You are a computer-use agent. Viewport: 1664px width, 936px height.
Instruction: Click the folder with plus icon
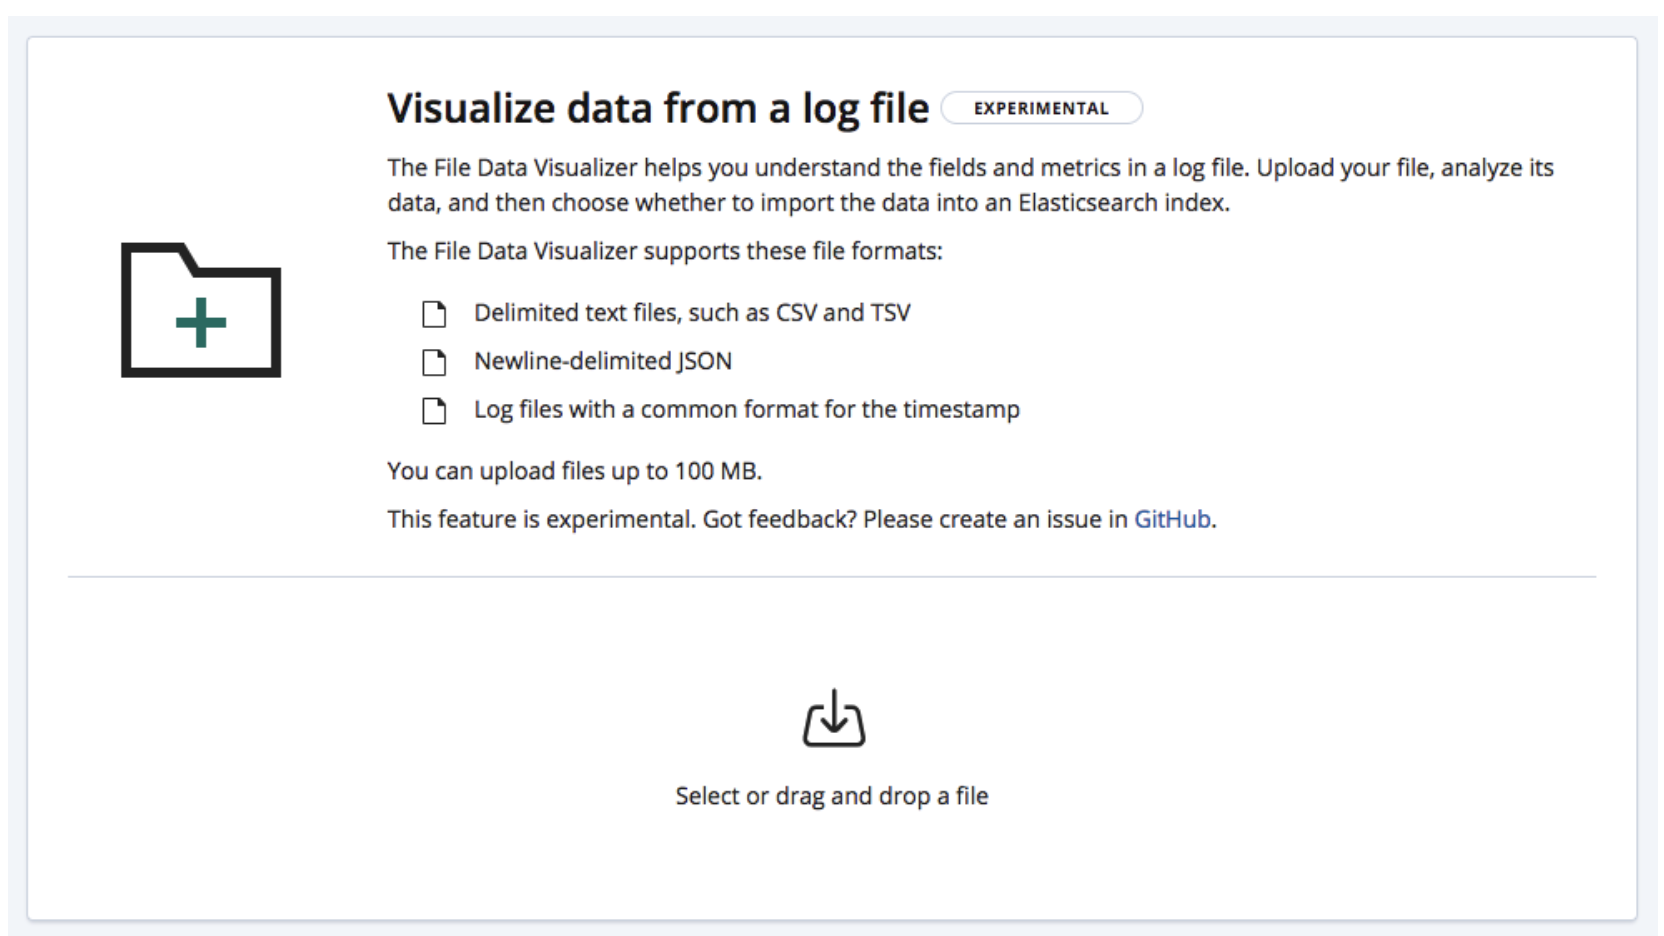coord(200,312)
